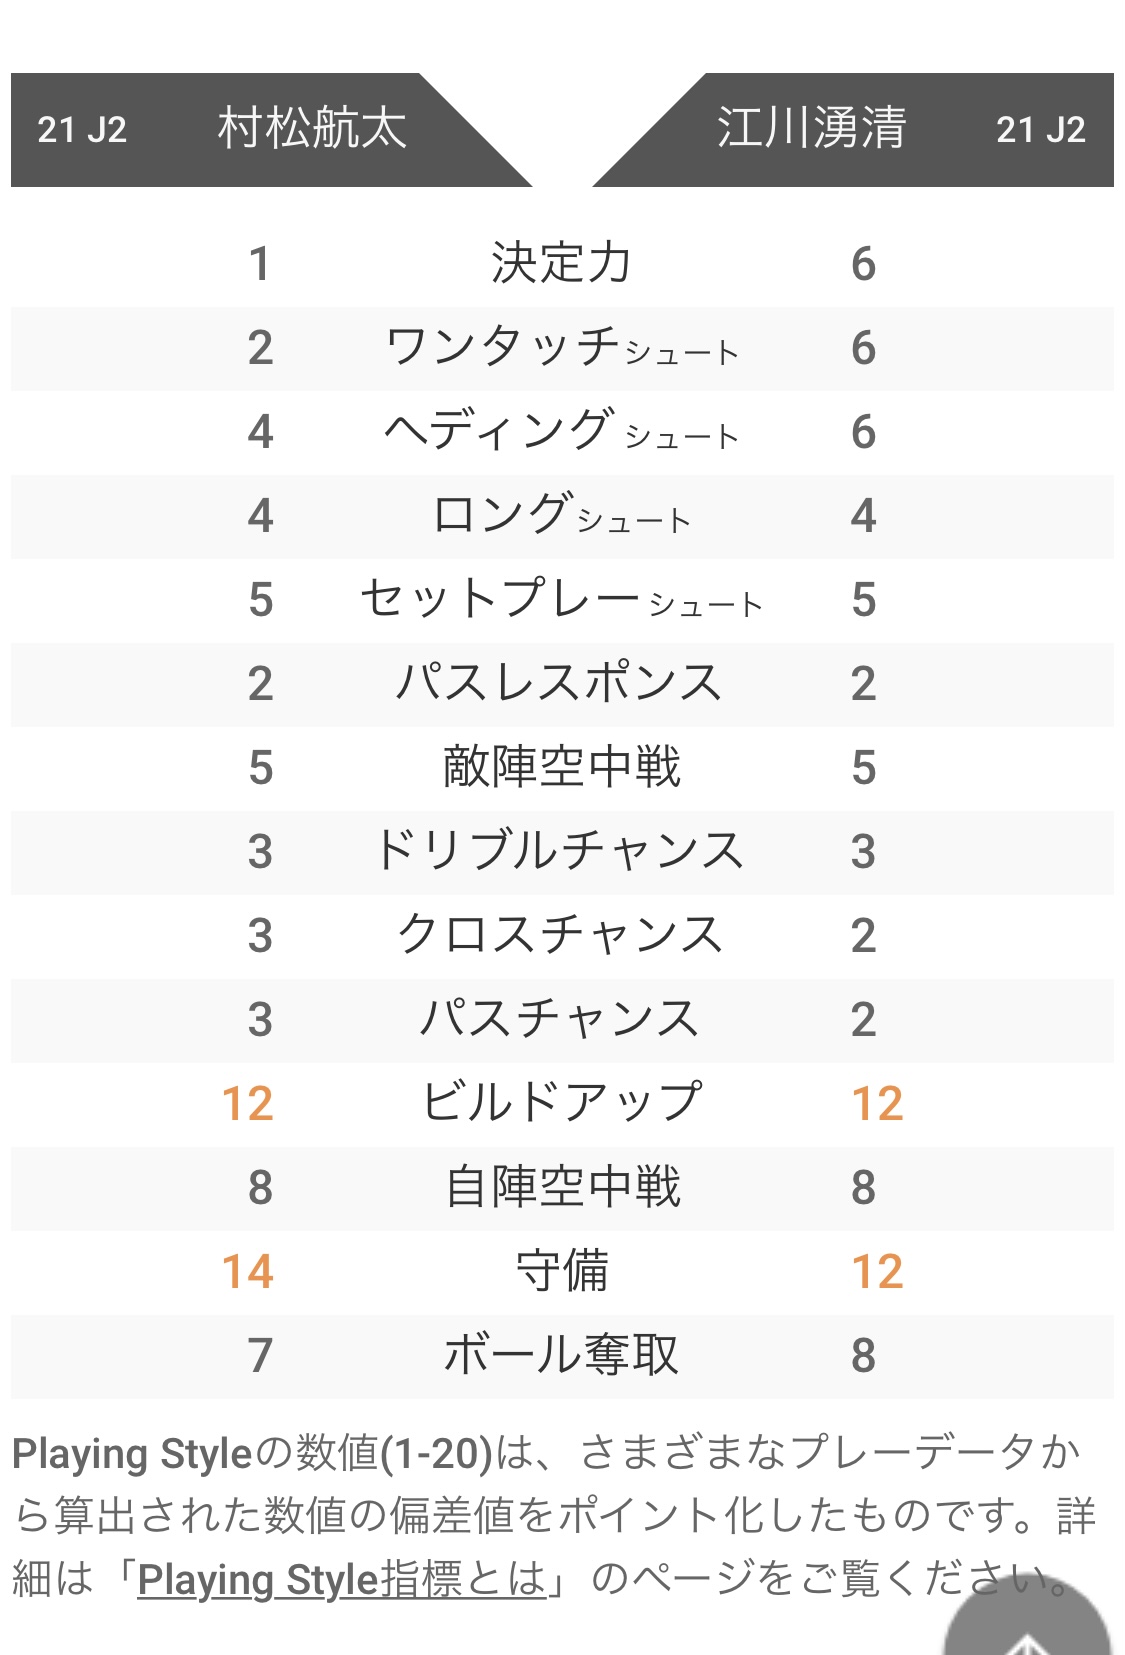1125x1655 pixels.
Task: Tap the left 21 J2 season label
Action: point(82,130)
